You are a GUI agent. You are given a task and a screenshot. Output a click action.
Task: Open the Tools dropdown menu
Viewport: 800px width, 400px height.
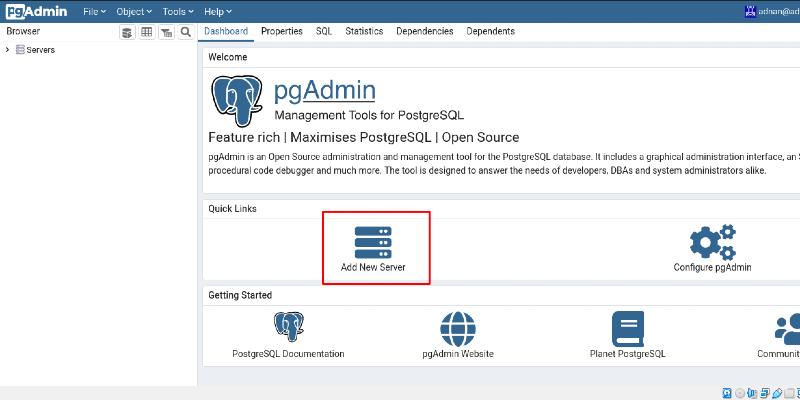pyautogui.click(x=178, y=11)
